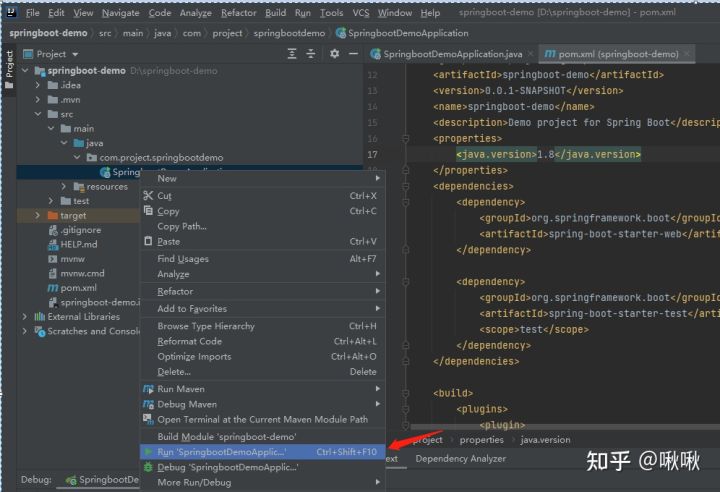
Task: Click the Run Maven icon
Action: (x=148, y=389)
